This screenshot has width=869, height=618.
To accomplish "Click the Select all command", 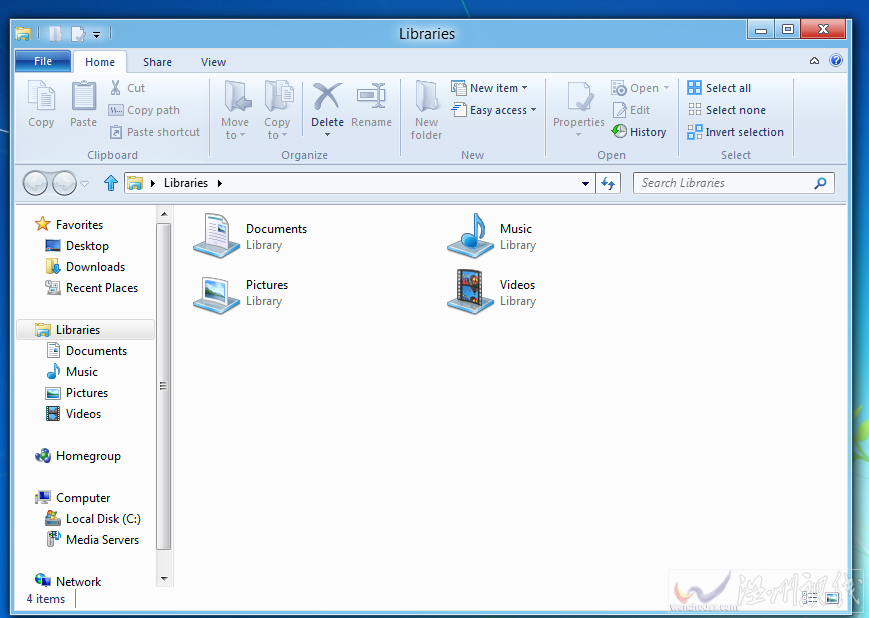I will click(723, 88).
